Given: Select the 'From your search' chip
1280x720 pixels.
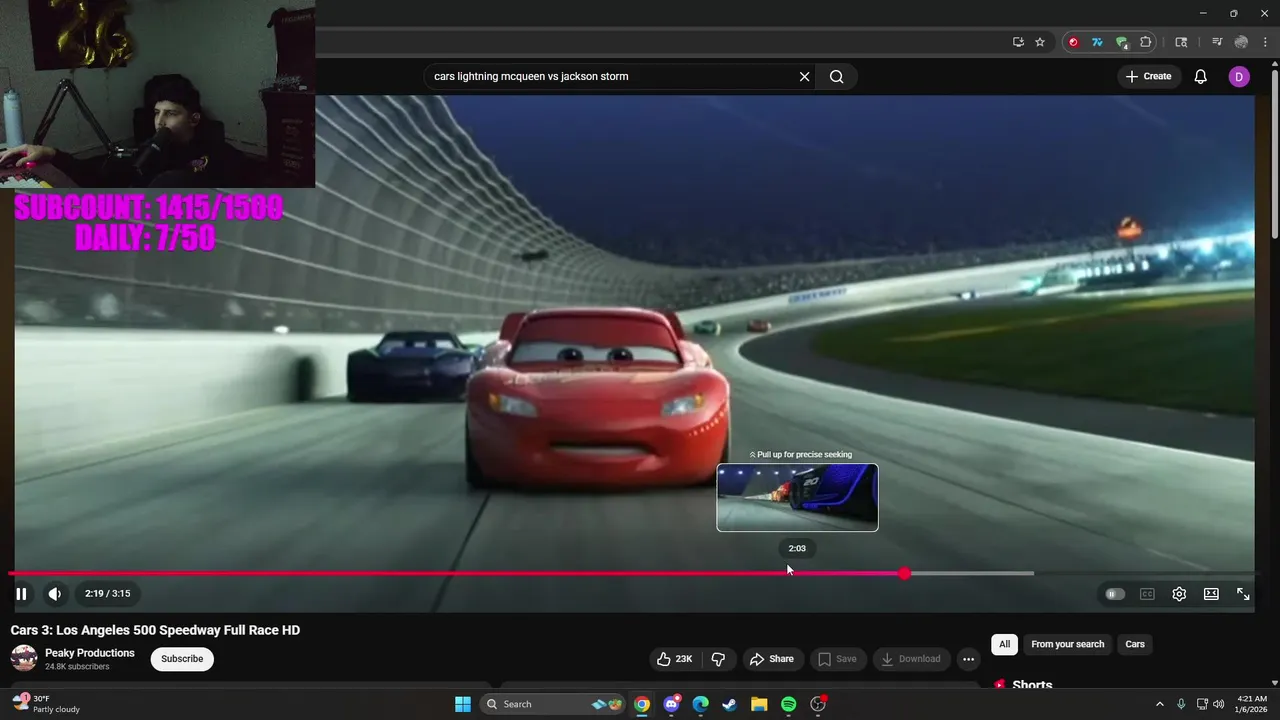Looking at the screenshot, I should coord(1068,644).
